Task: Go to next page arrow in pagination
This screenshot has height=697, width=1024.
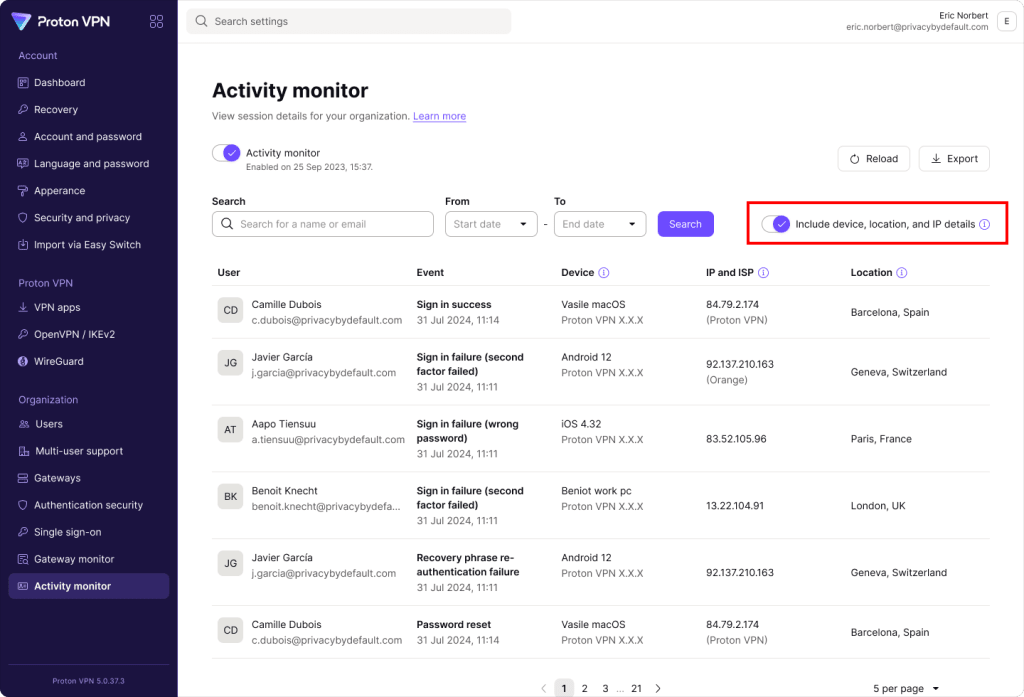Action: [x=658, y=688]
